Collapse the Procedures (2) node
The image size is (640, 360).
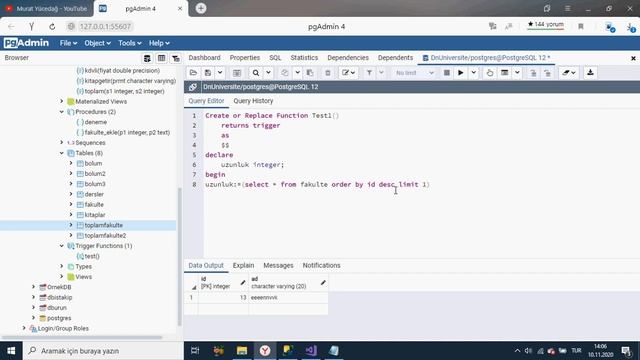tap(62, 111)
